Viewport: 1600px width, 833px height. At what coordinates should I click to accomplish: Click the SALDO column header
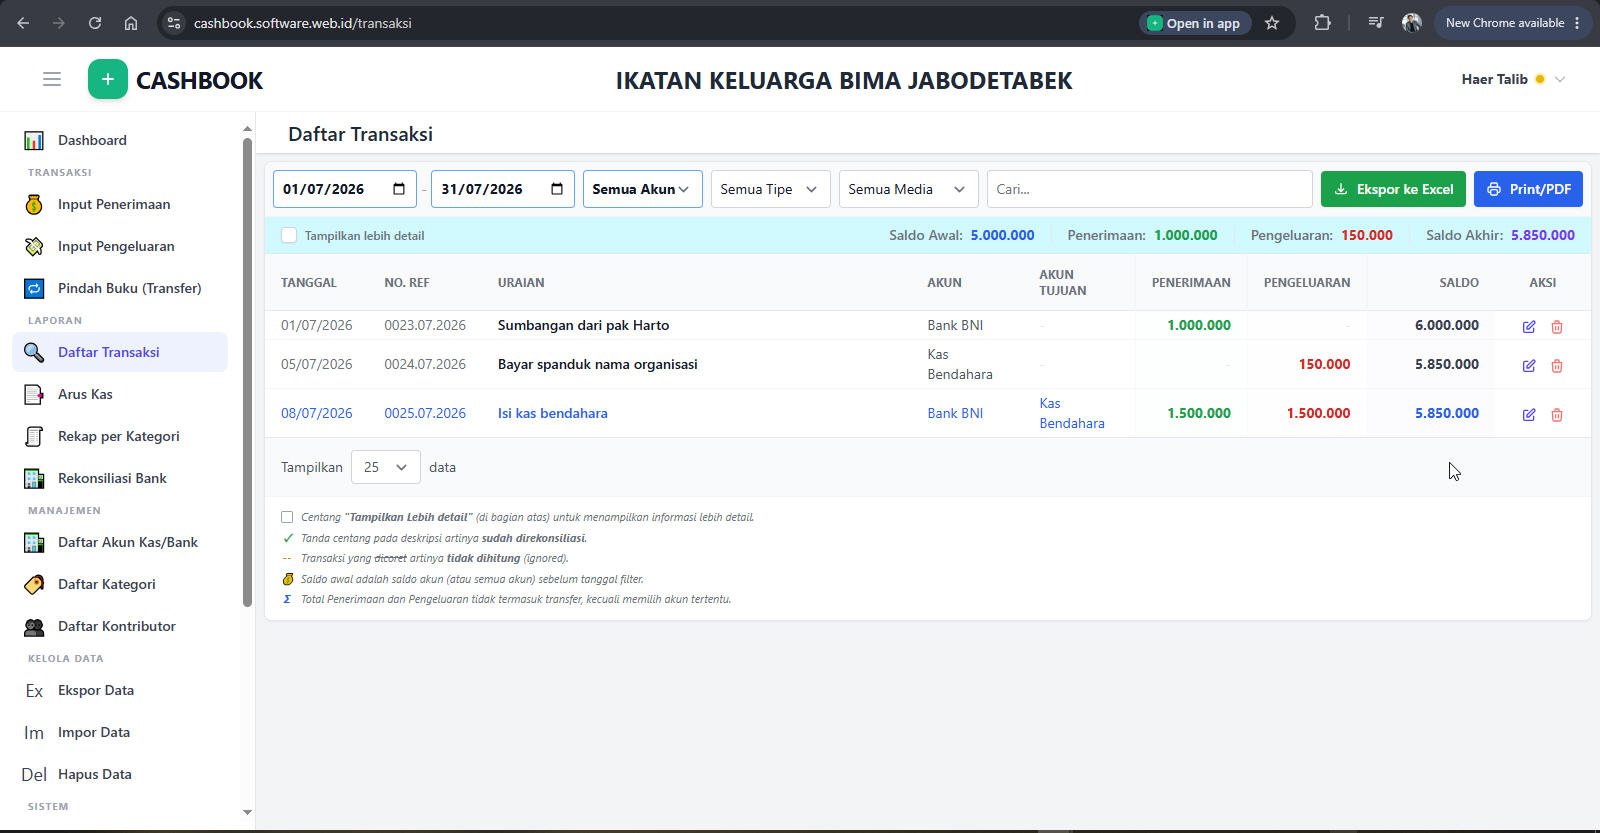coord(1459,283)
